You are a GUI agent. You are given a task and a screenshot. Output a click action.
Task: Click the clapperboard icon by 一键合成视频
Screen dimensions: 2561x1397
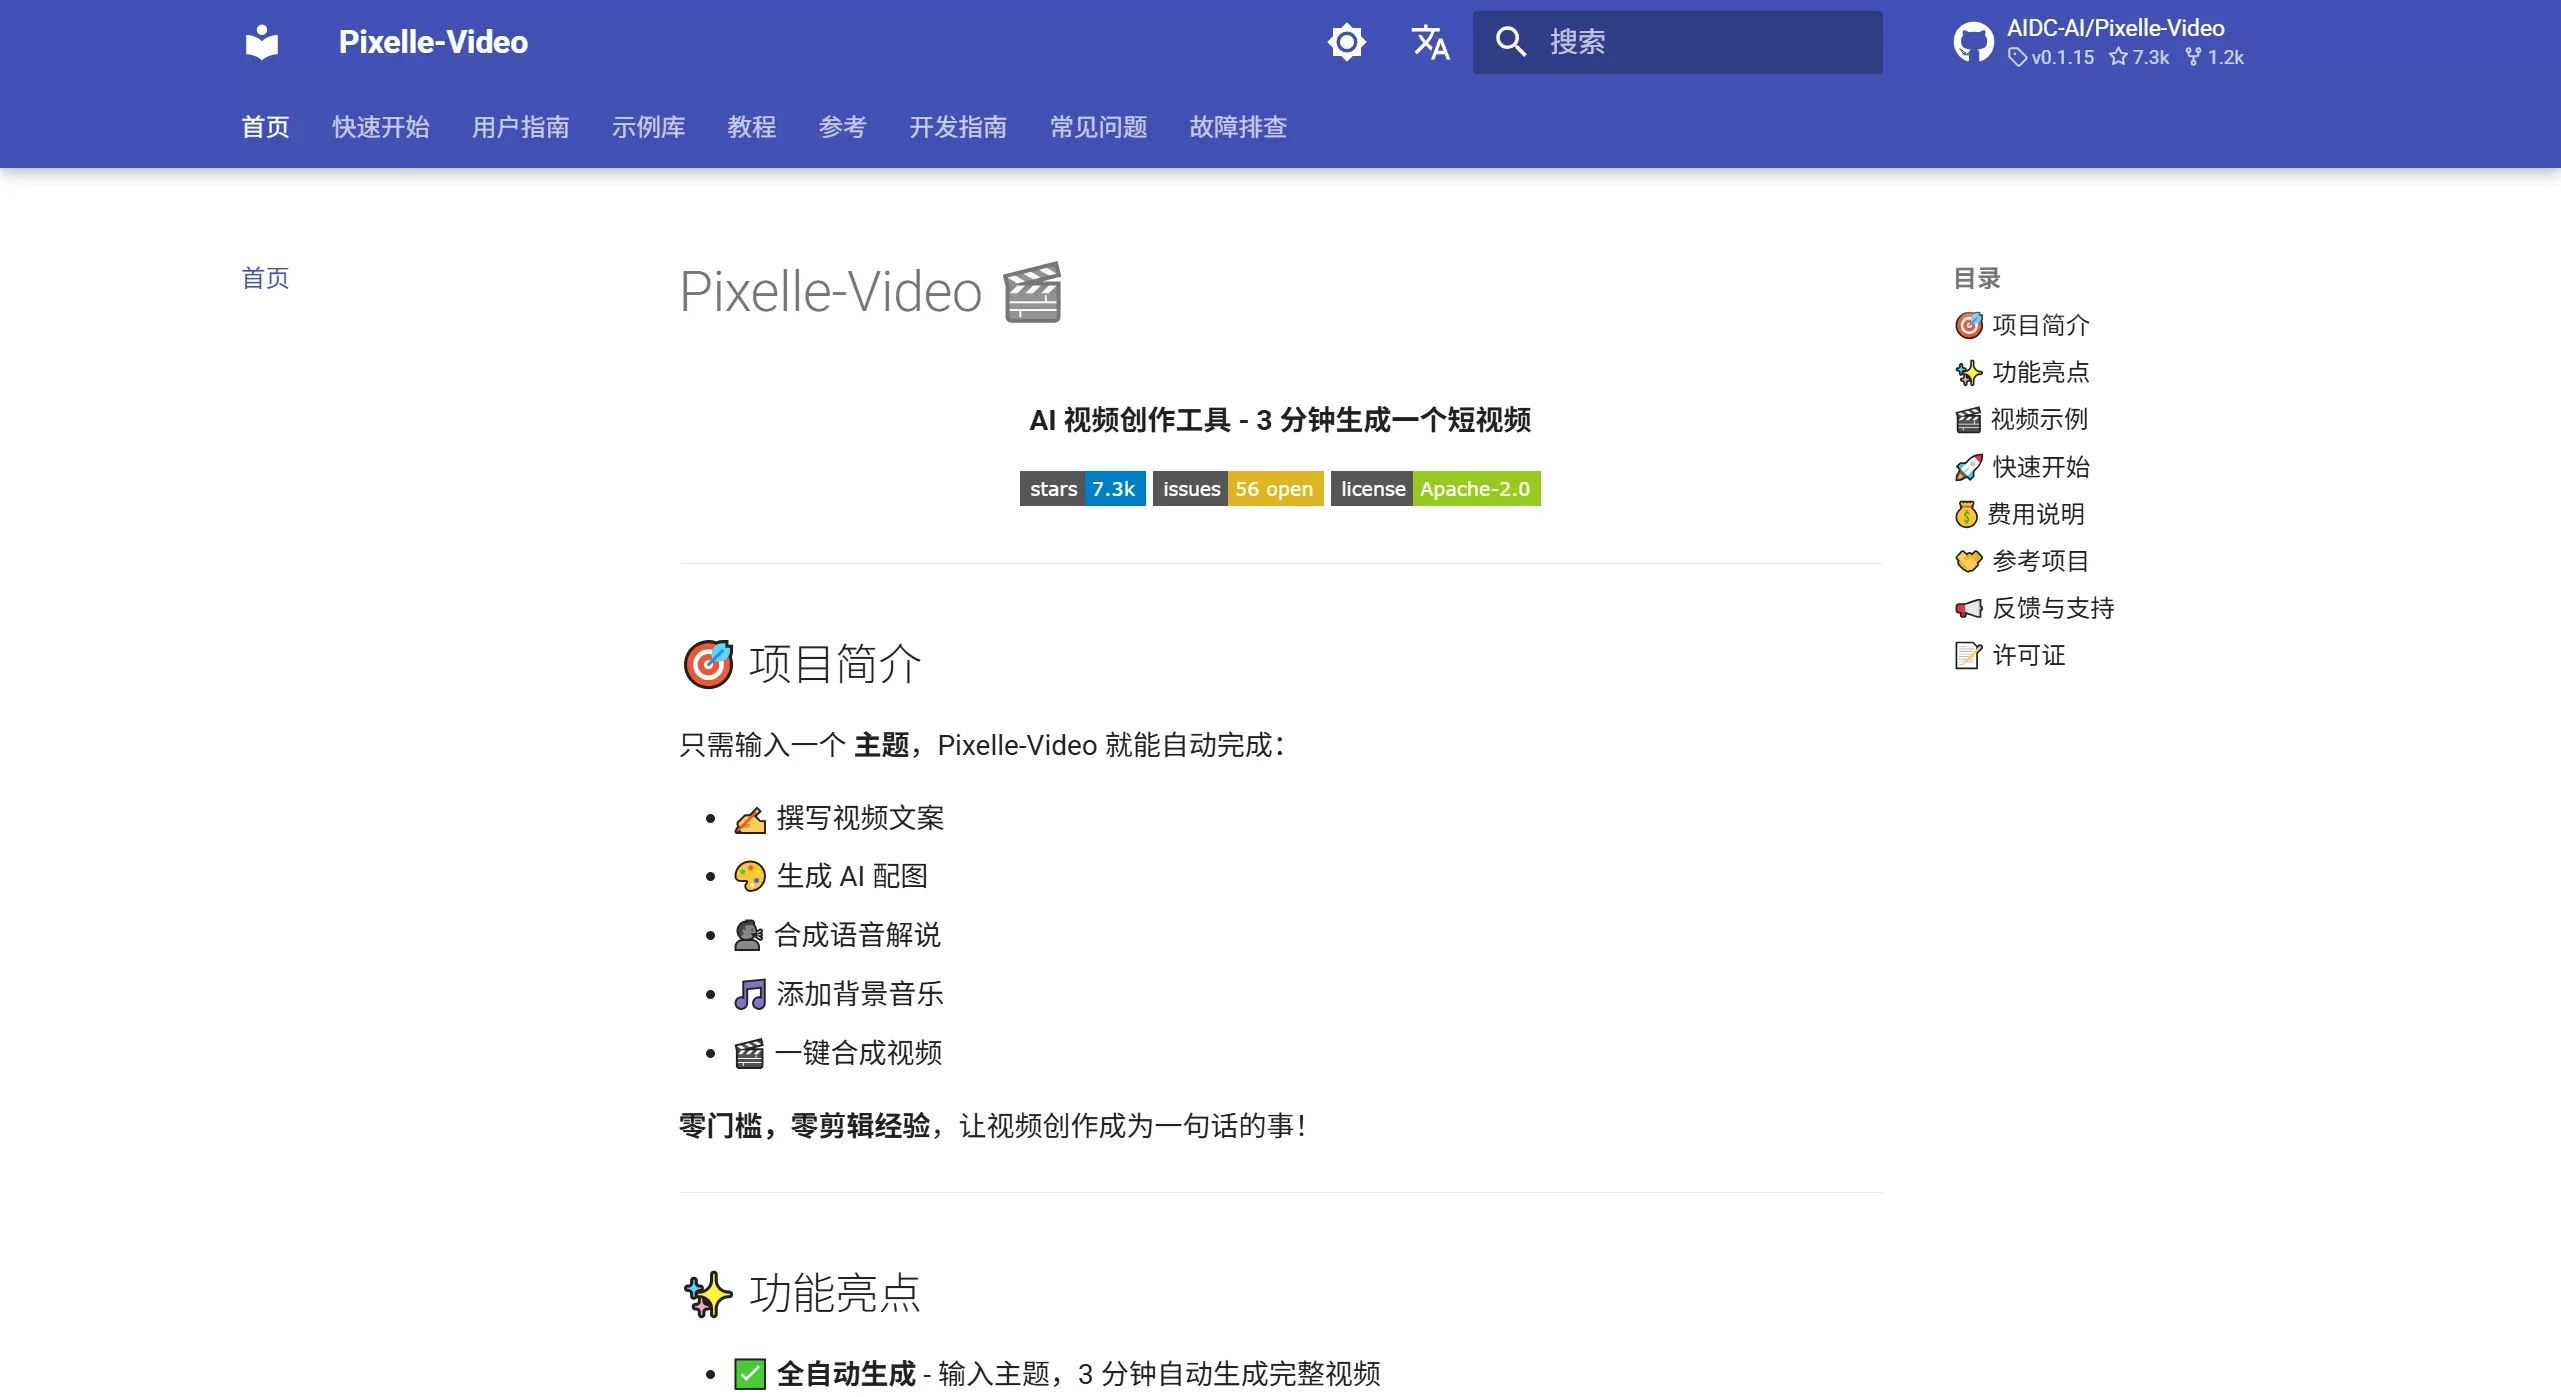coord(749,1054)
